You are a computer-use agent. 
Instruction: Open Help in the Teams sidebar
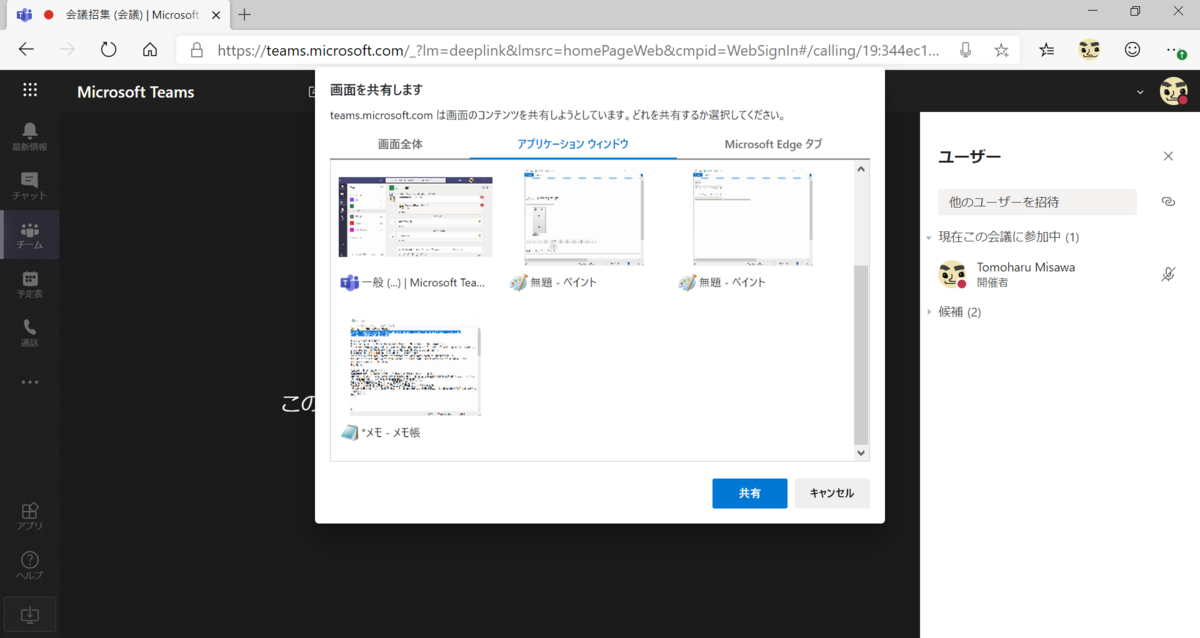(x=30, y=565)
